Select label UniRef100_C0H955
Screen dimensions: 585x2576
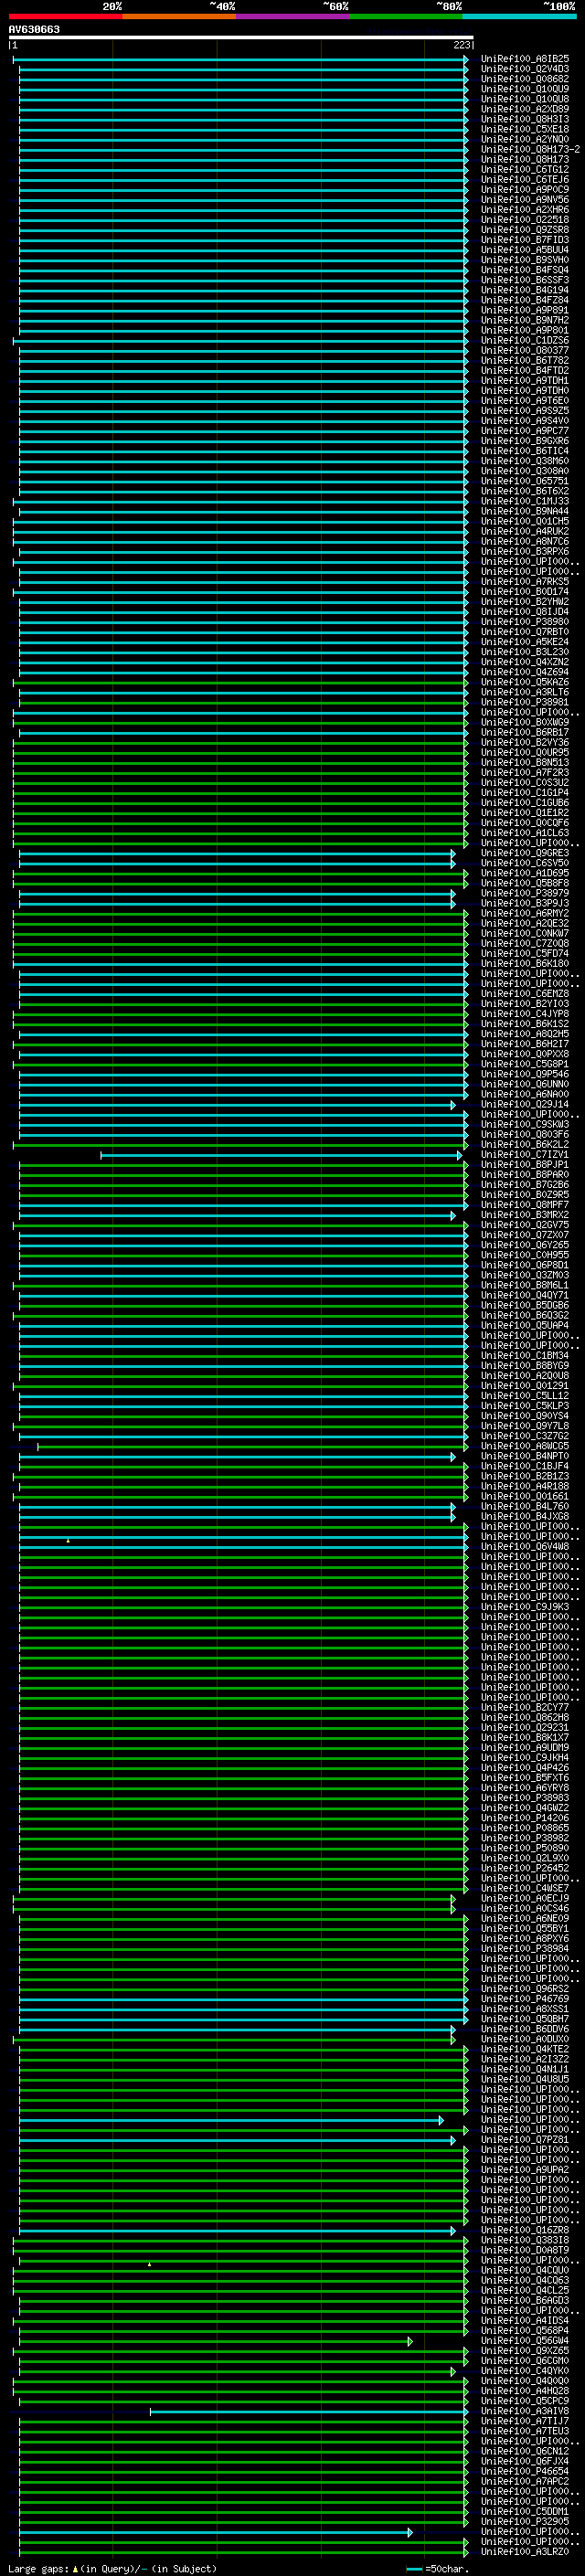coord(525,1255)
